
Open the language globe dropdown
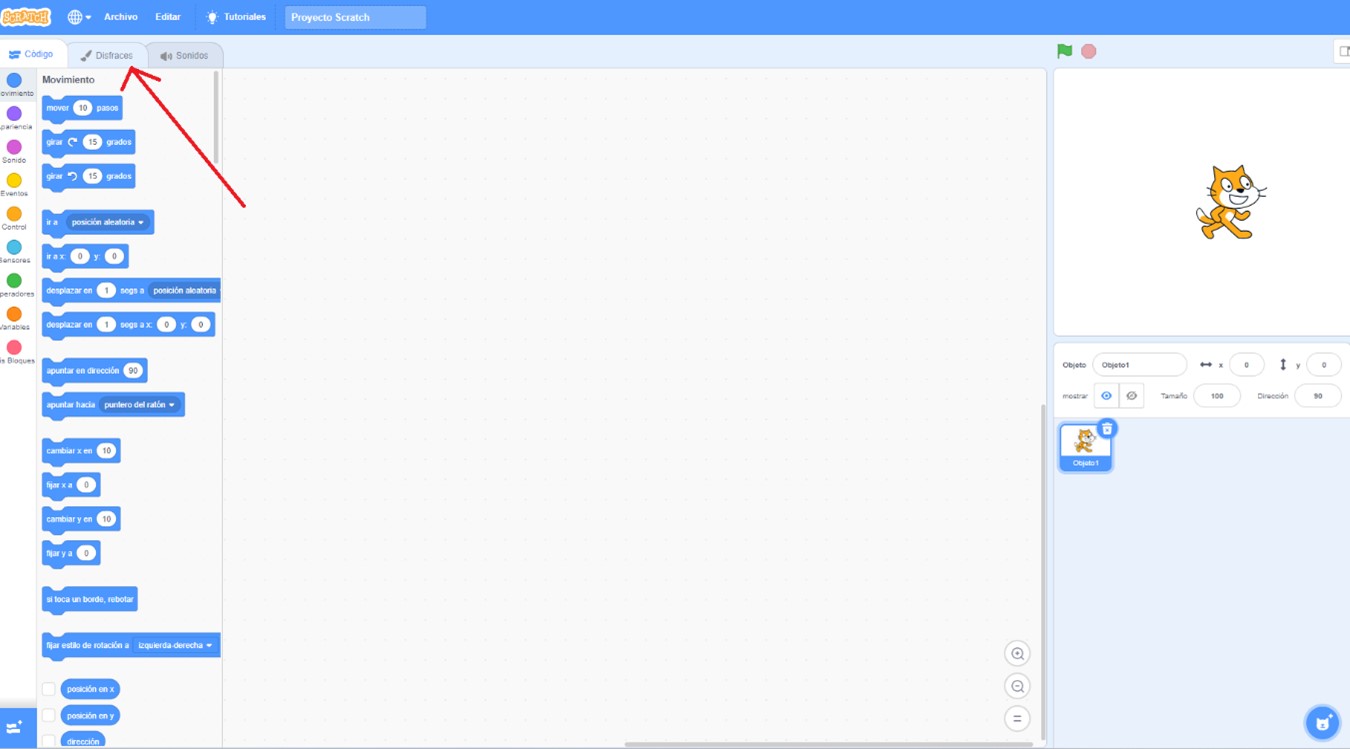(78, 17)
